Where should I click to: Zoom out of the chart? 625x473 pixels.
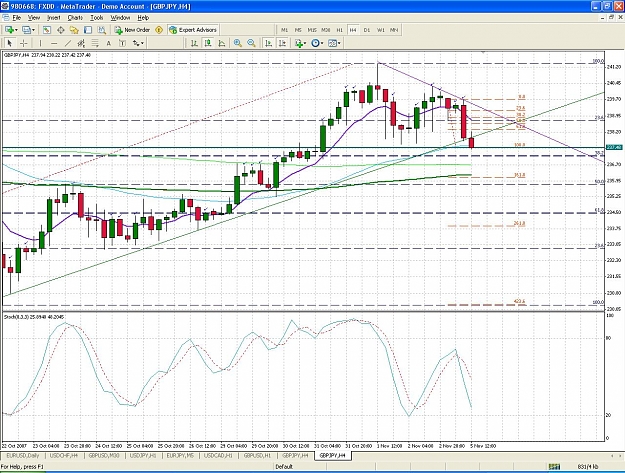point(251,43)
